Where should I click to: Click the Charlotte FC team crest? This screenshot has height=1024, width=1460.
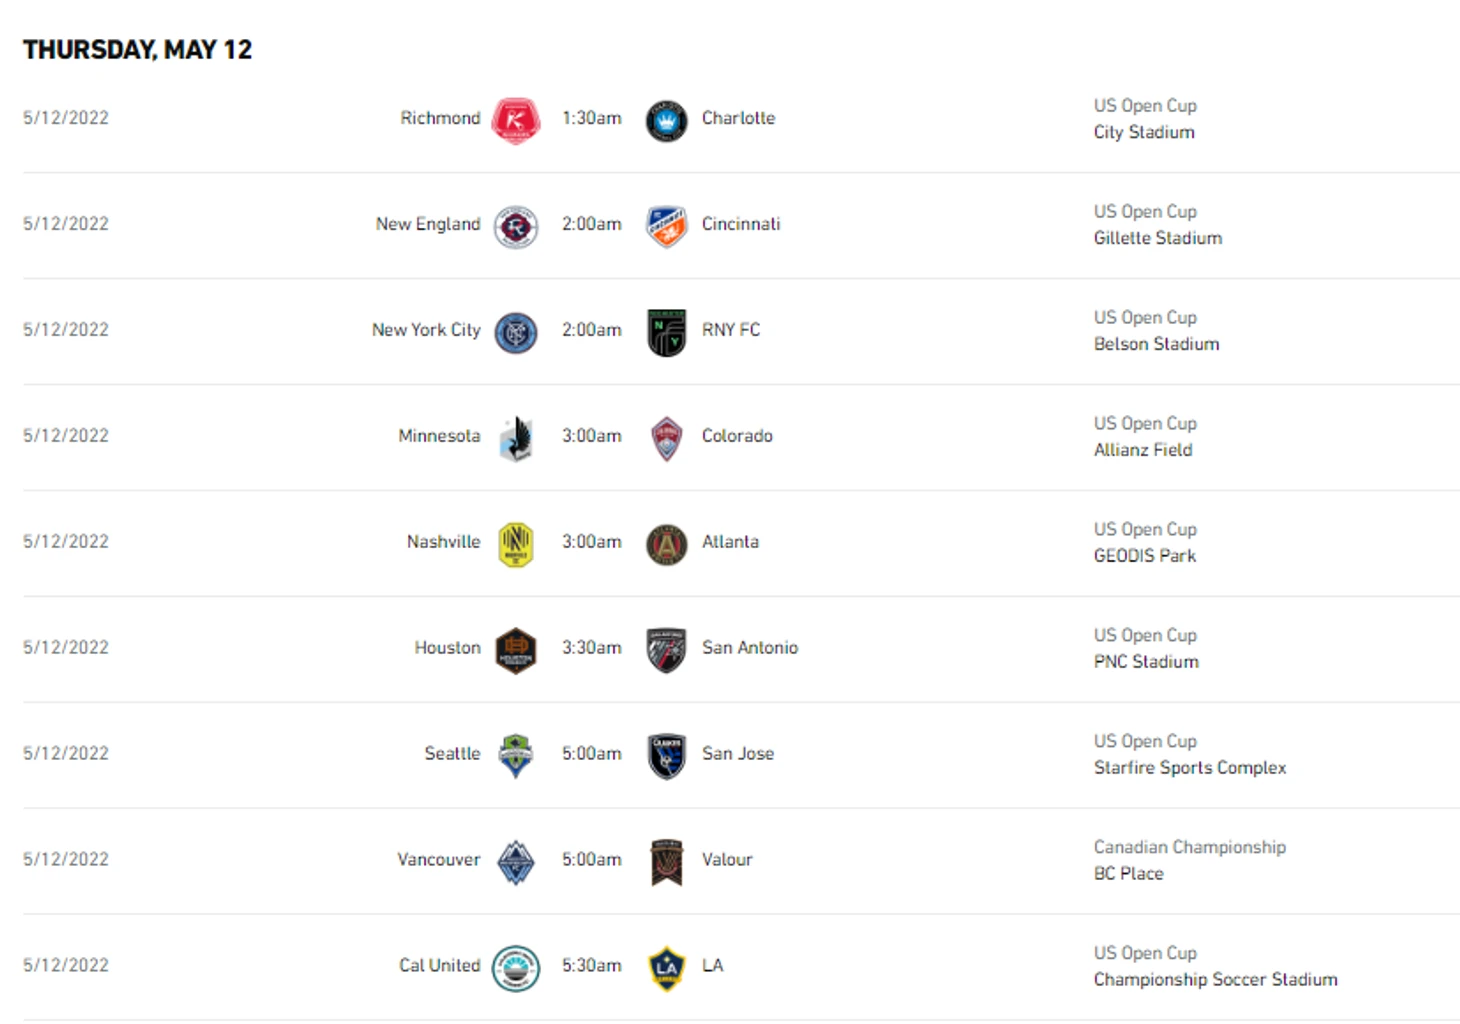[666, 121]
